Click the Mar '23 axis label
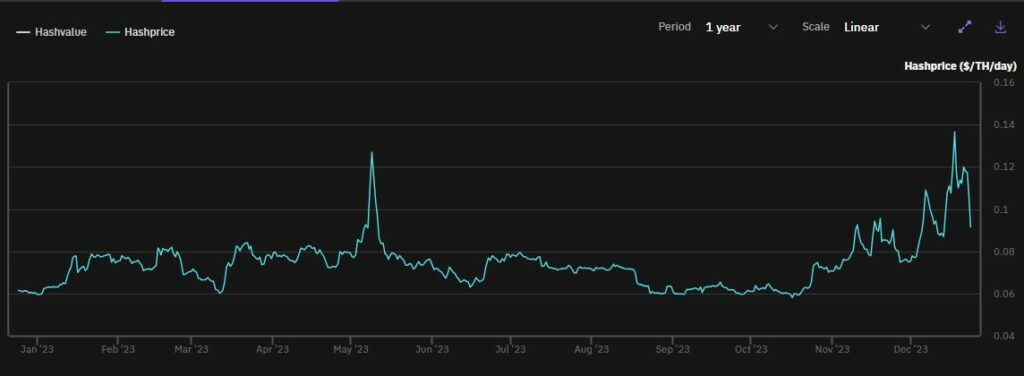 (191, 350)
